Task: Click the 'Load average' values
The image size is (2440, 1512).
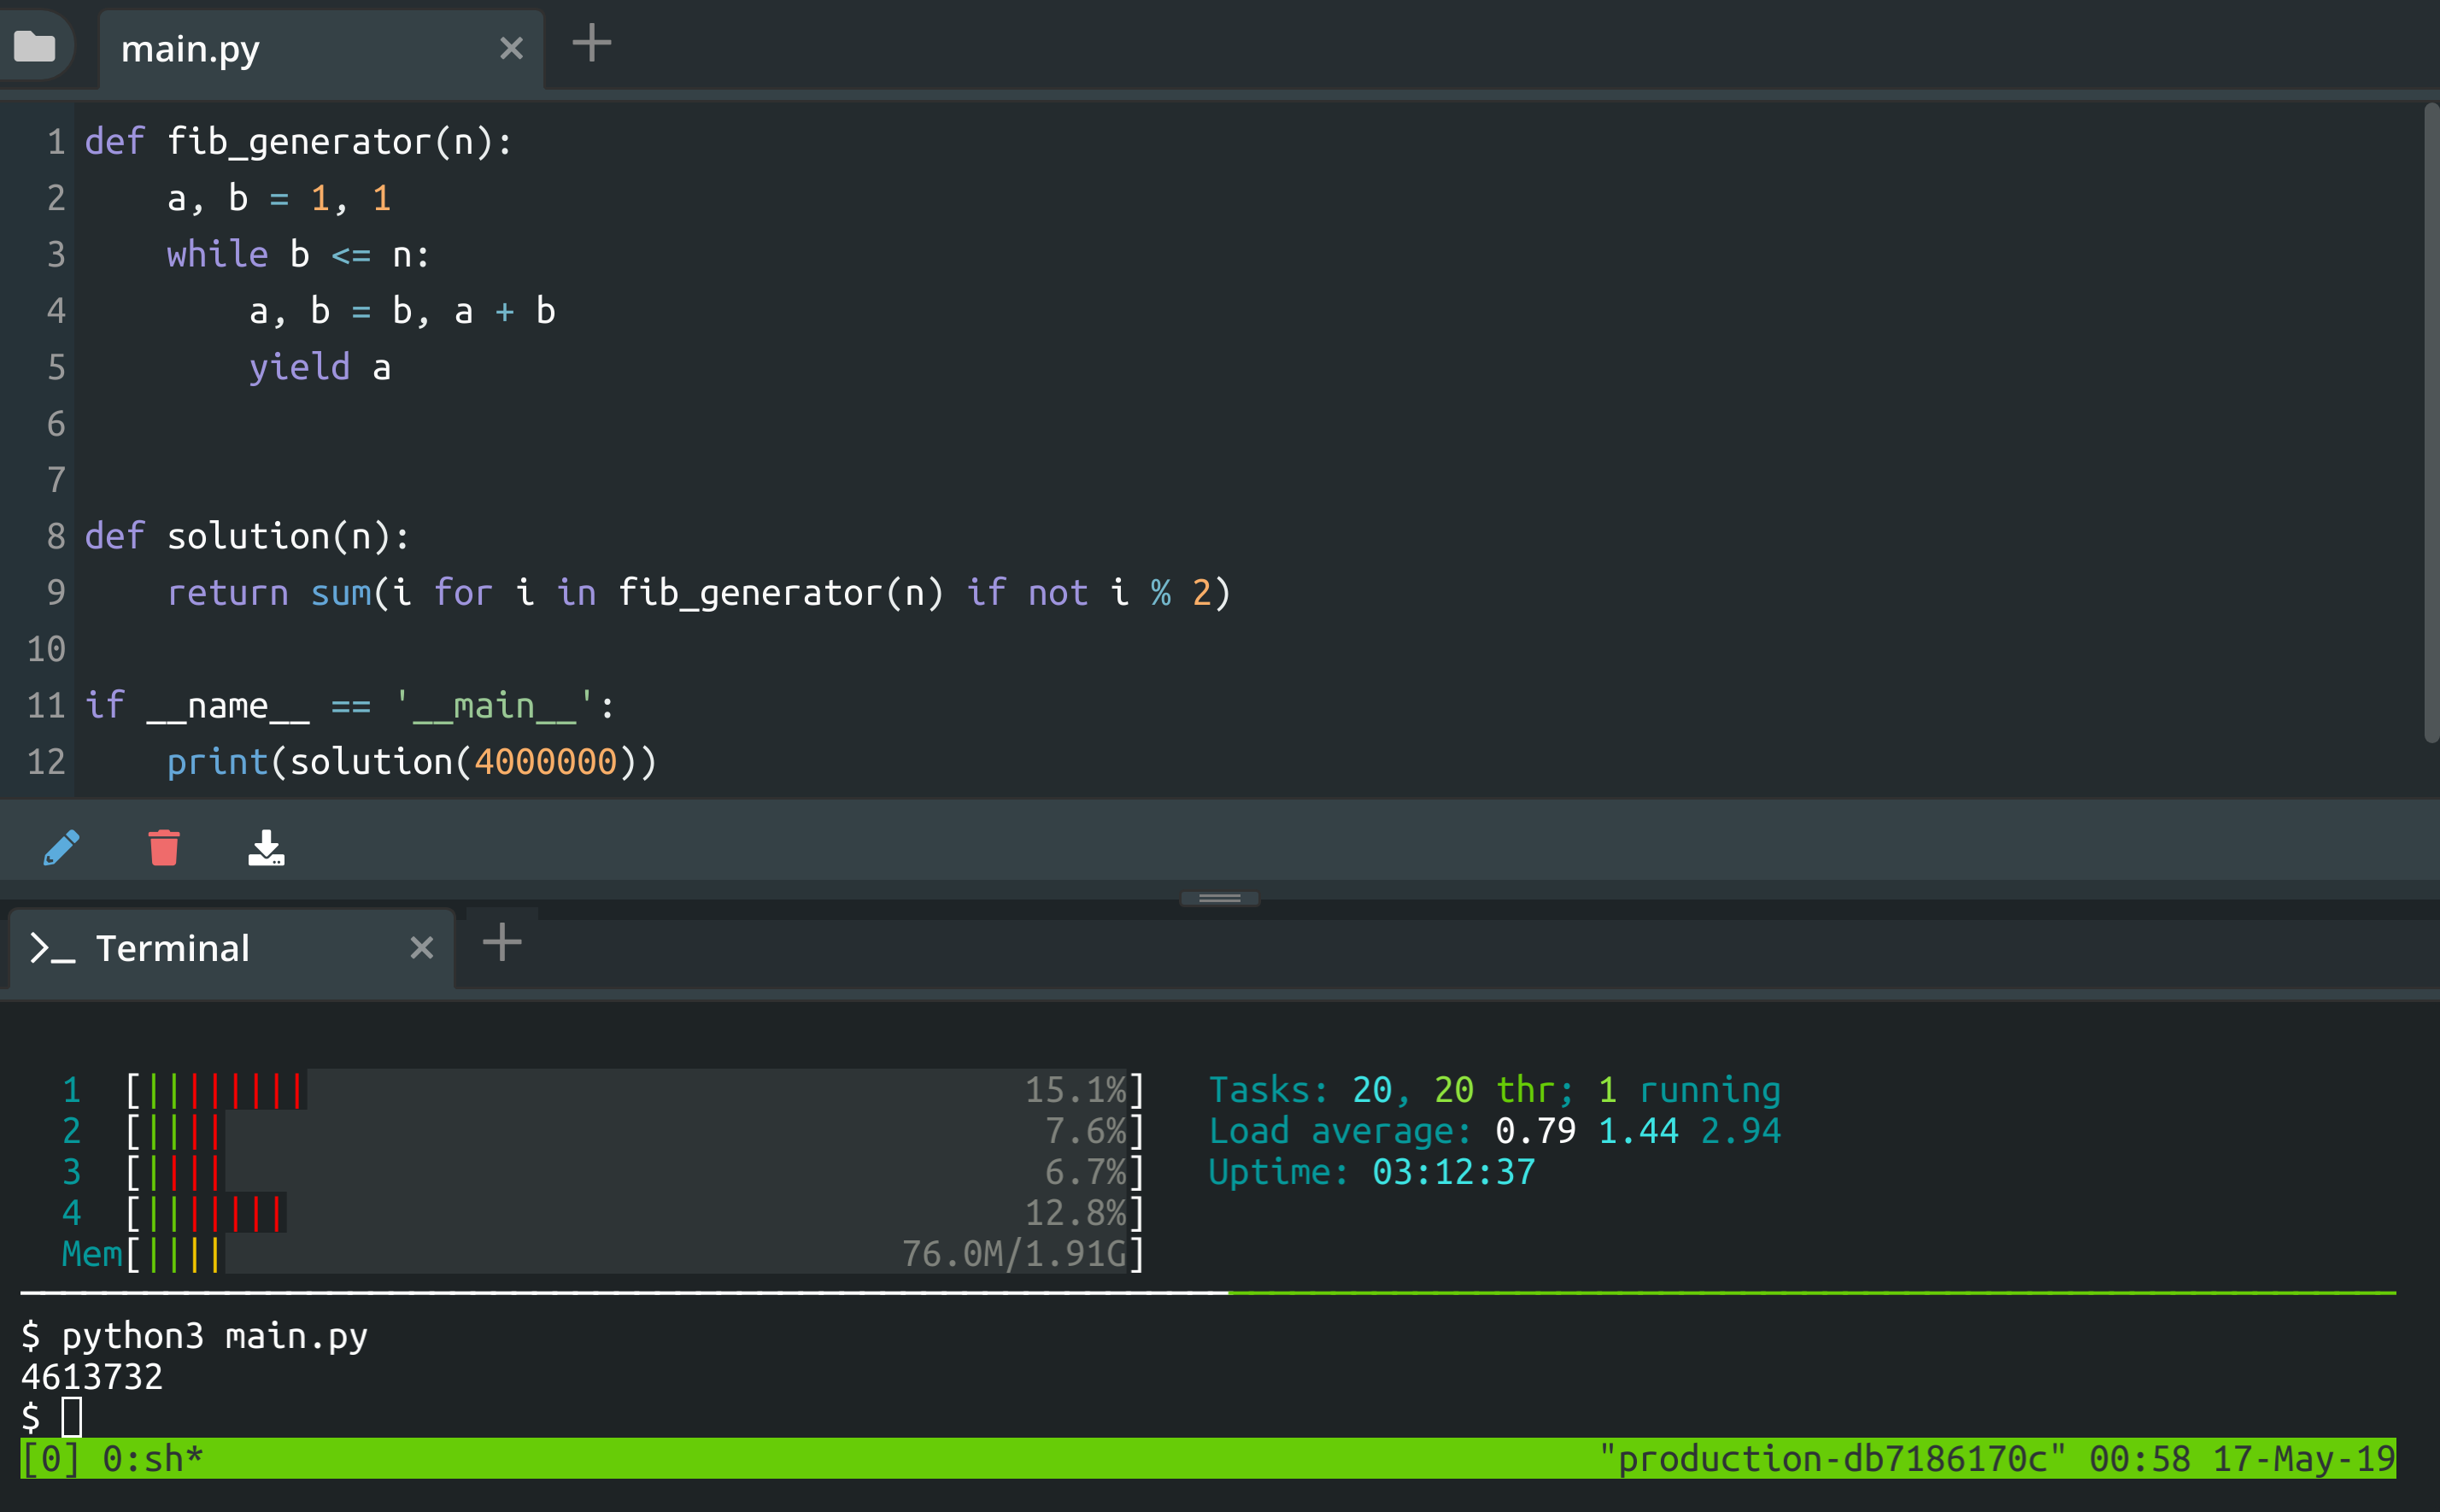Action: pos(1638,1130)
